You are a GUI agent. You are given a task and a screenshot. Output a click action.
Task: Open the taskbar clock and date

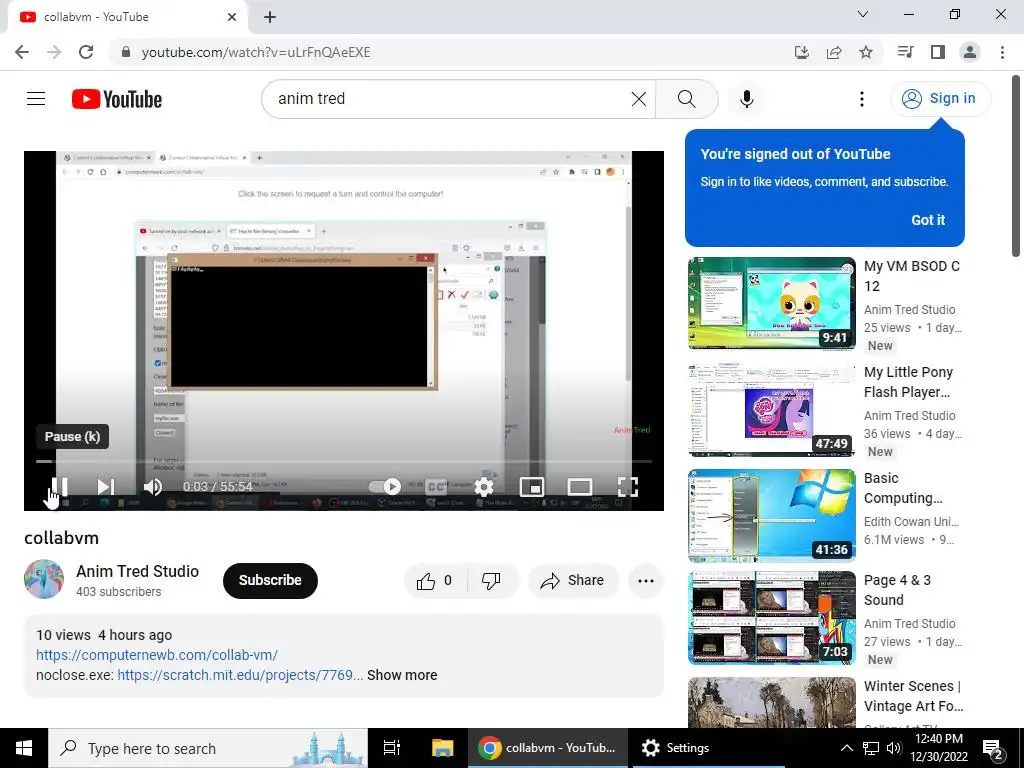[x=938, y=748]
